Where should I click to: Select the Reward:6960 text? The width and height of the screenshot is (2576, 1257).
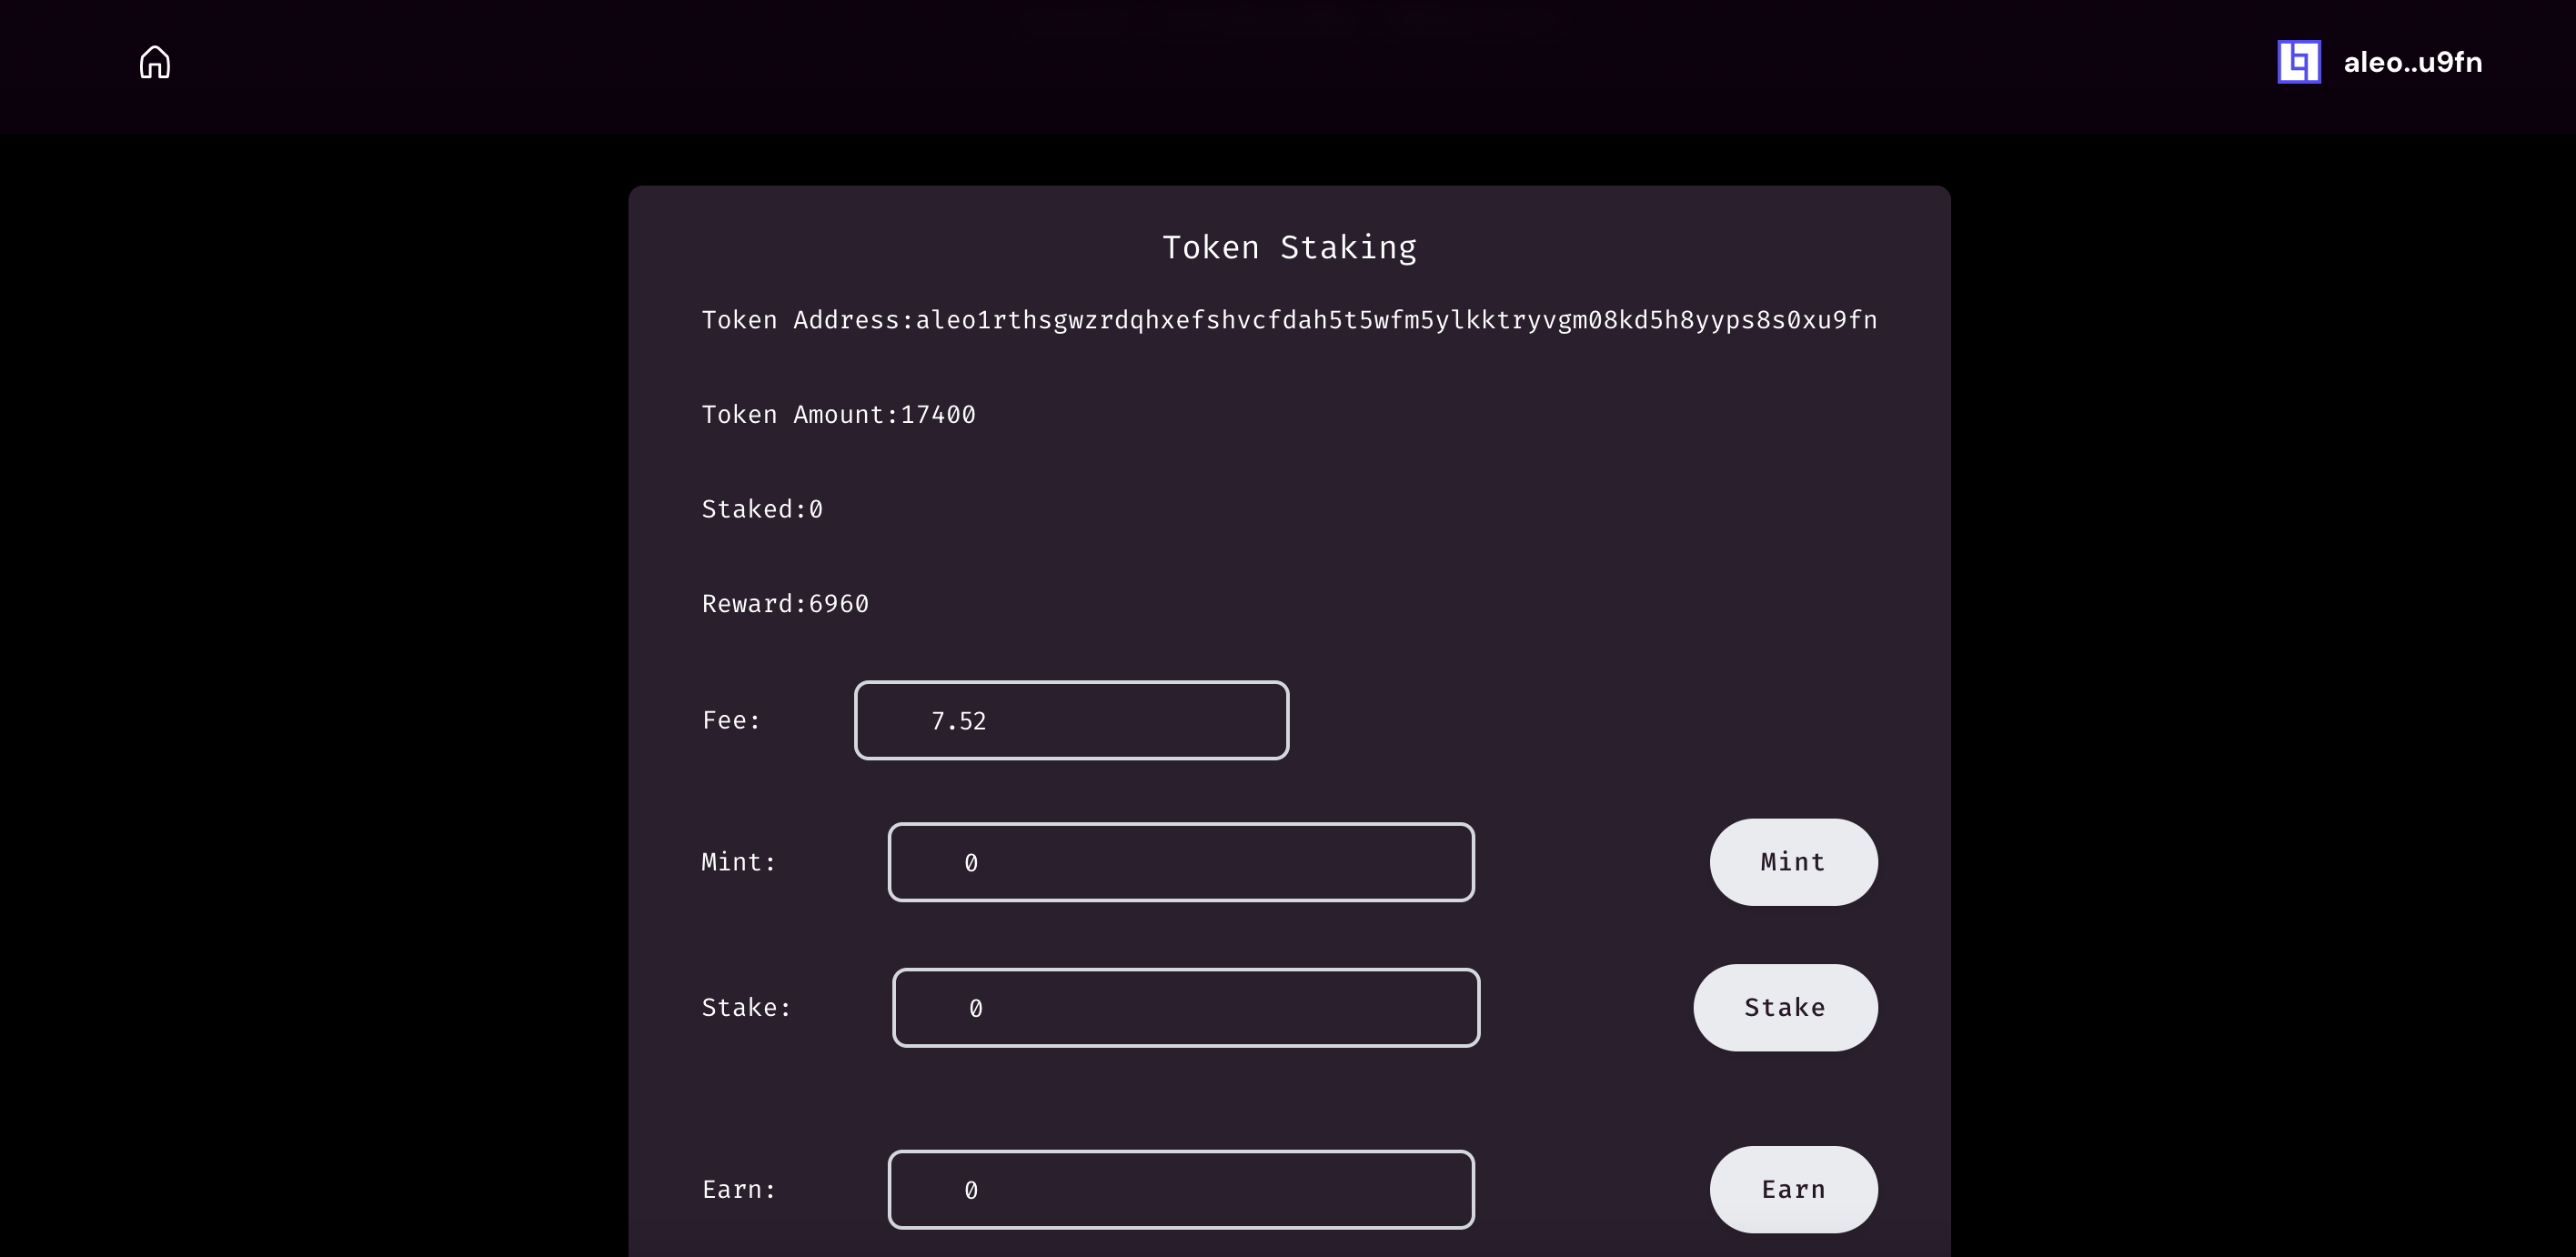pyautogui.click(x=784, y=602)
